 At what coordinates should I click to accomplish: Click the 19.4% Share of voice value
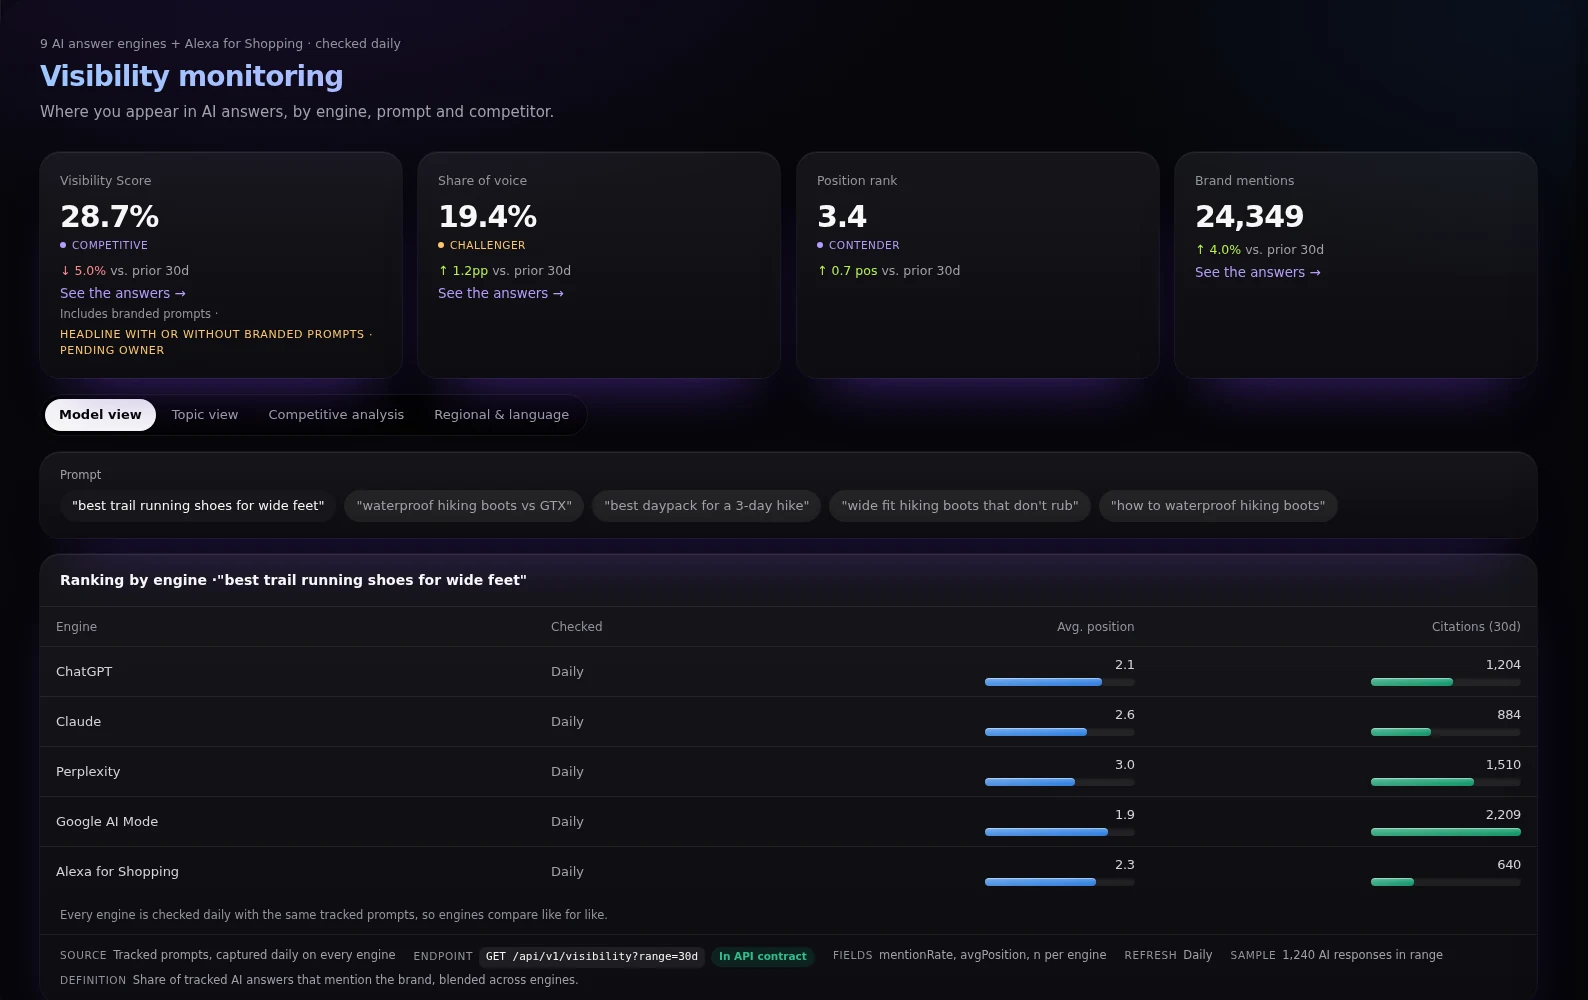coord(488,216)
